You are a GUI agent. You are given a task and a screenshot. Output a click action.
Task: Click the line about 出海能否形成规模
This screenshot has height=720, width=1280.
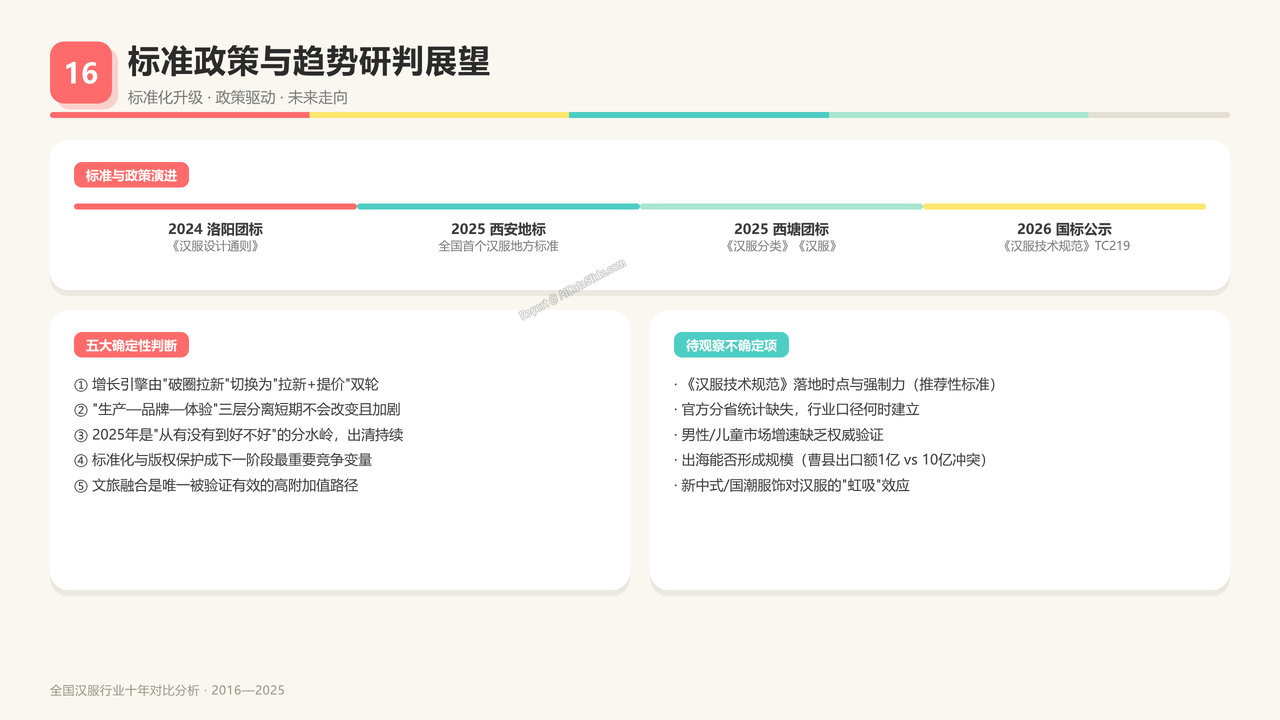[x=831, y=460]
